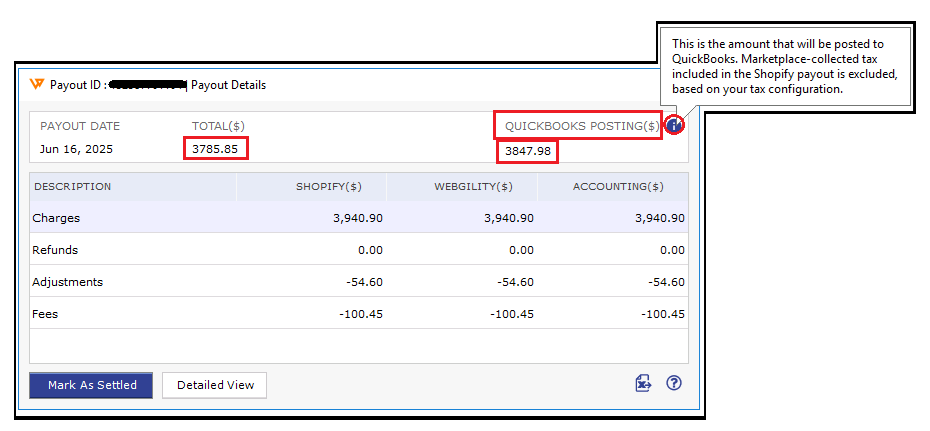Select the Fees row

(45, 314)
